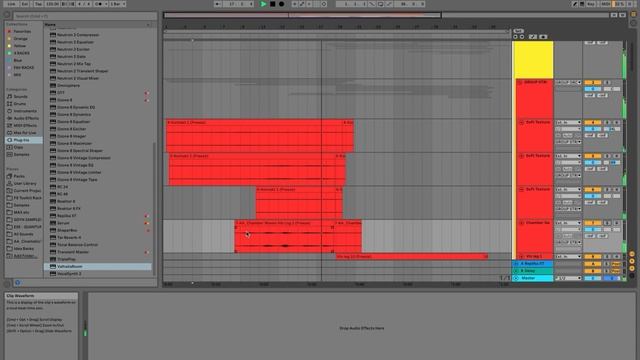The height and width of the screenshot is (360, 640).
Task: Select Tonal Balance Control plug-in
Action: (x=98, y=244)
